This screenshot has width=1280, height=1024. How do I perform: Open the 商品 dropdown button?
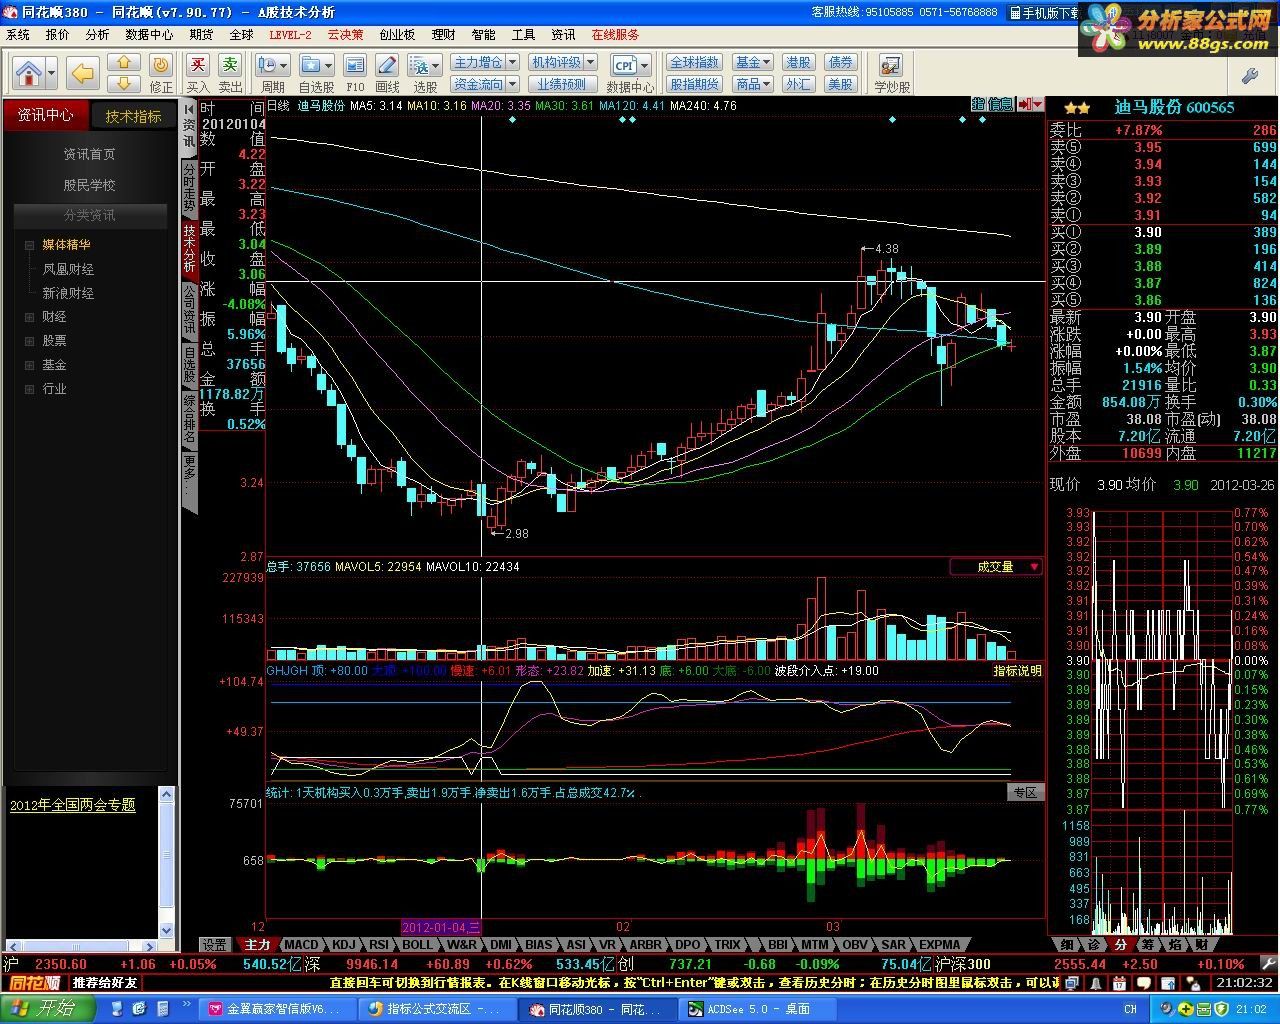click(753, 84)
